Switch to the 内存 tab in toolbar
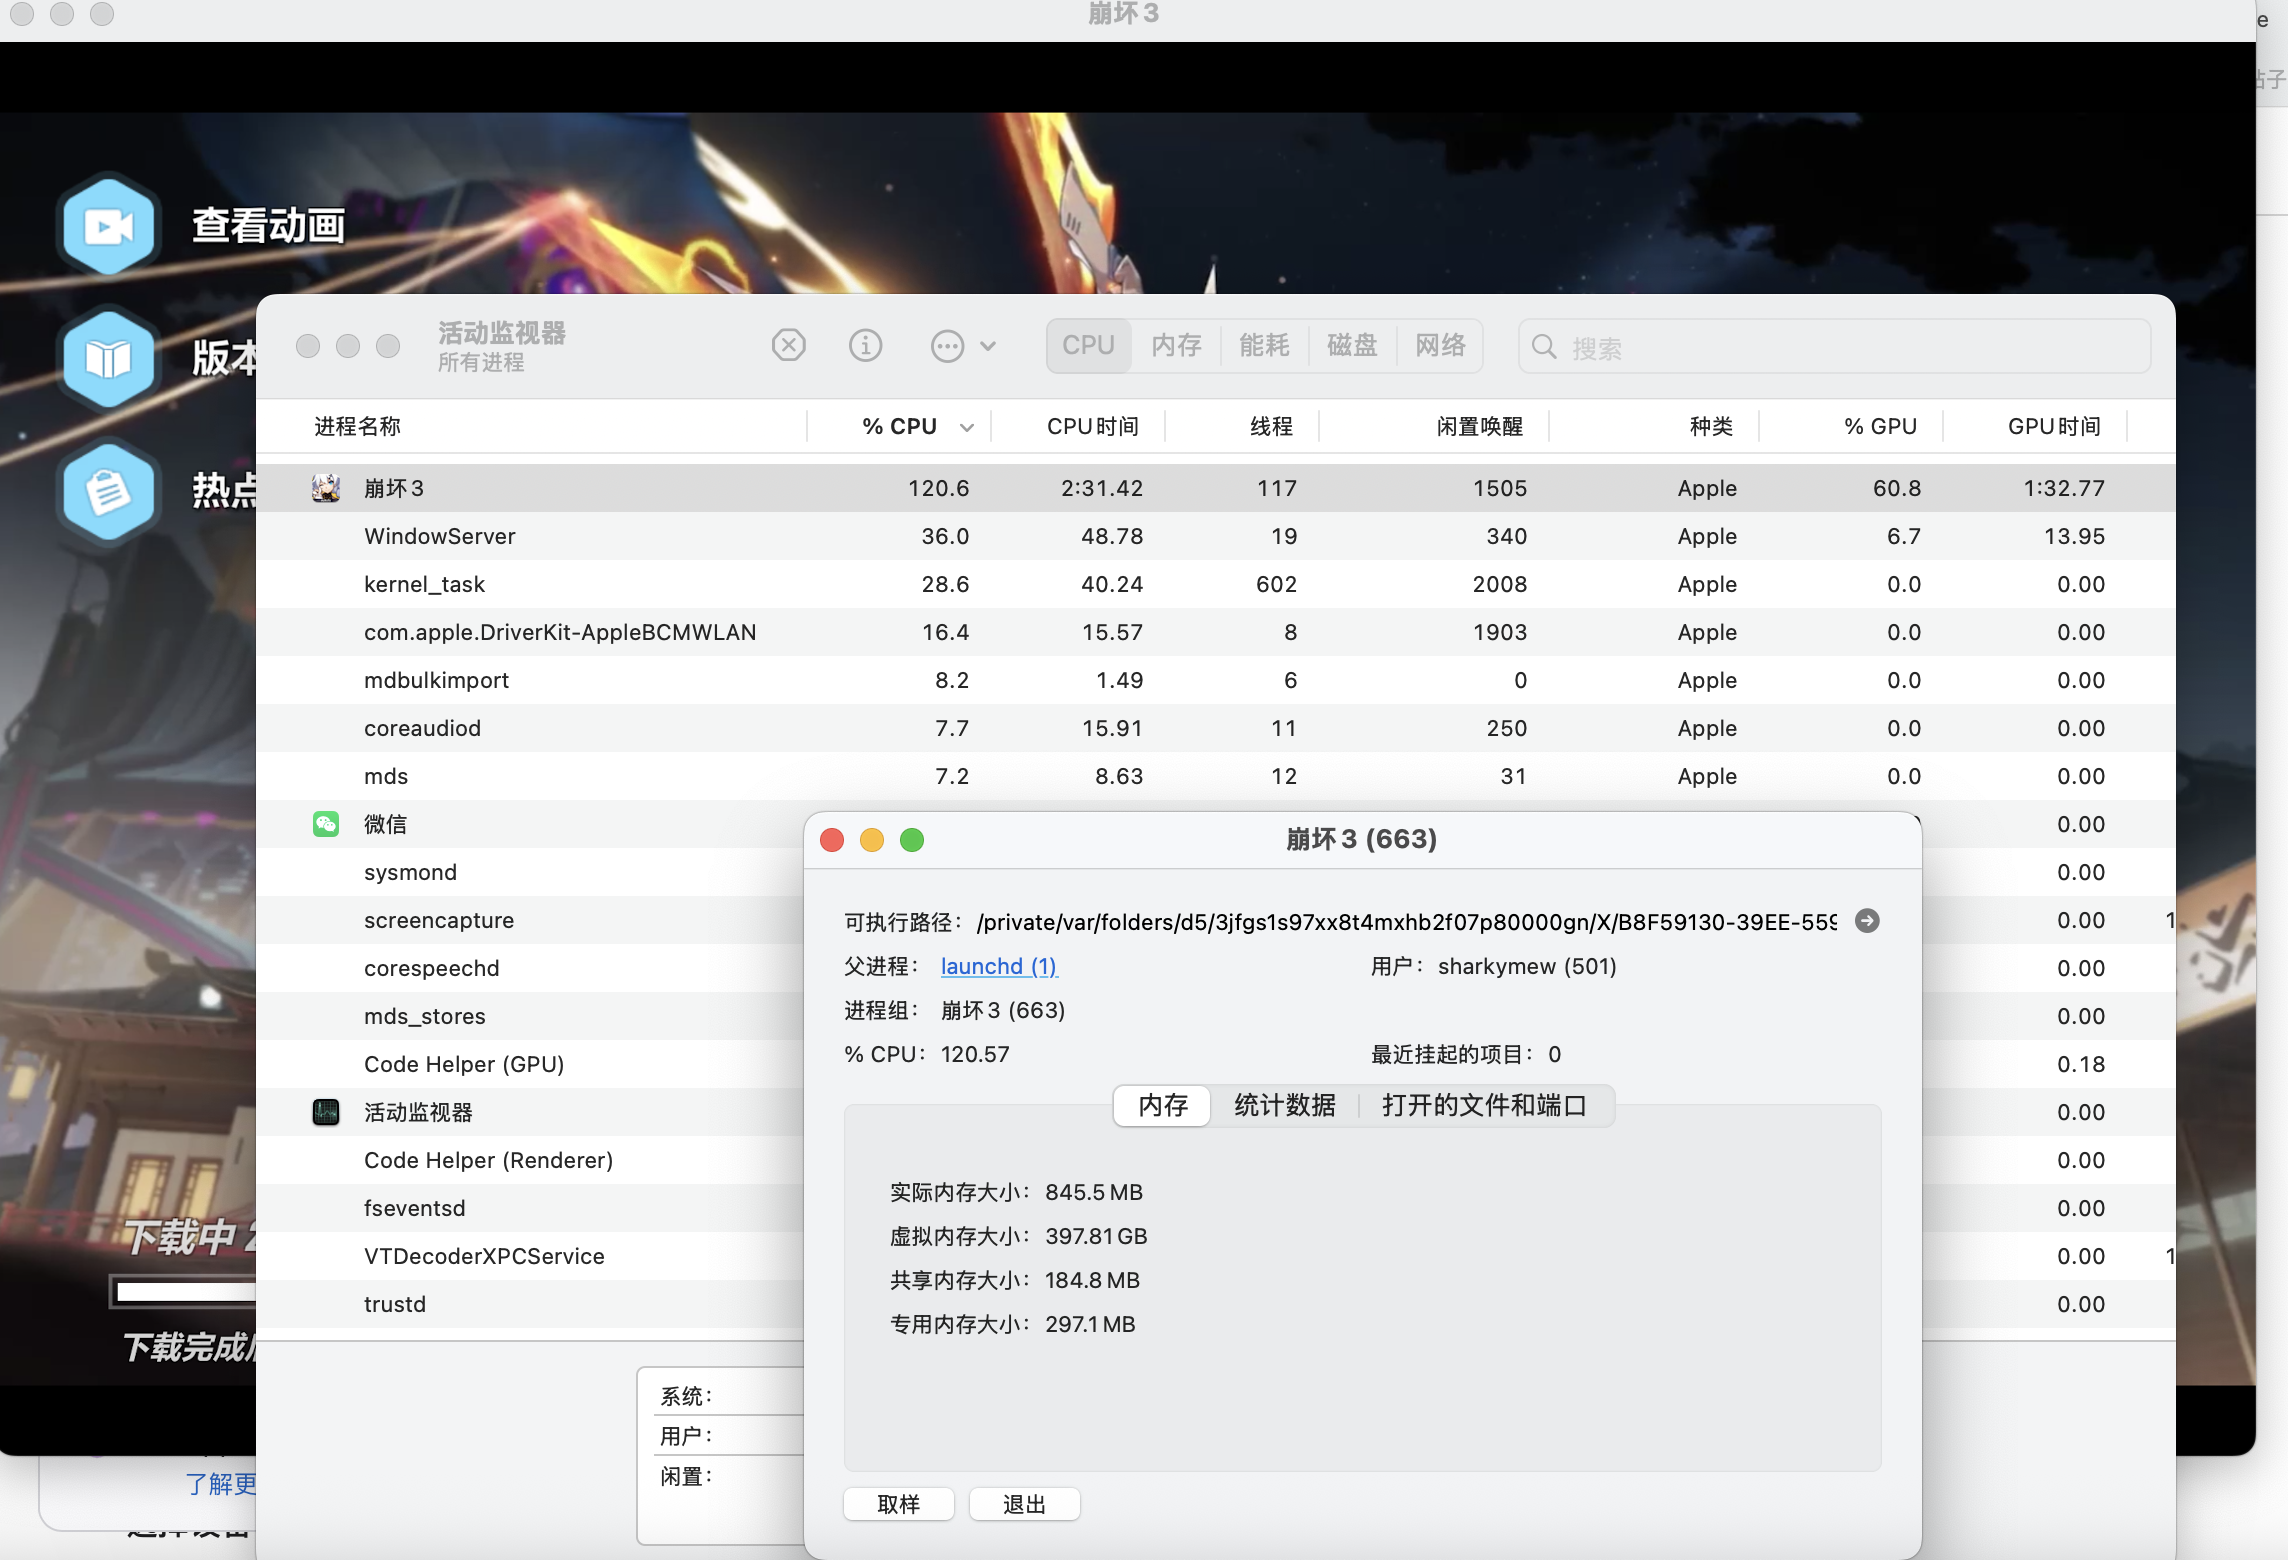This screenshot has width=2288, height=1560. (x=1176, y=346)
